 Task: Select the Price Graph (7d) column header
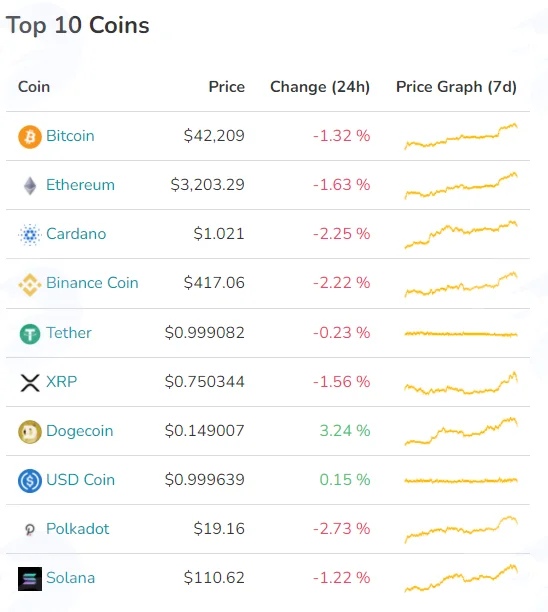click(x=456, y=87)
